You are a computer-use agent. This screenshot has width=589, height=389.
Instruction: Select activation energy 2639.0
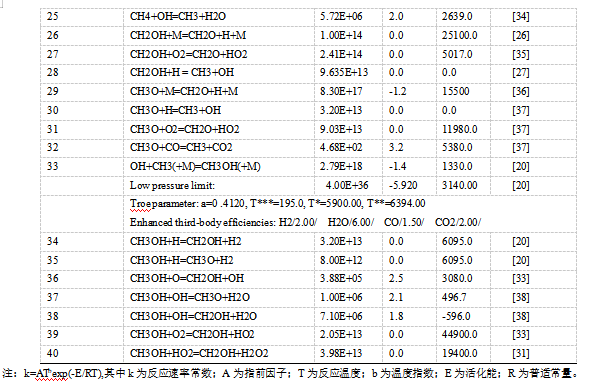click(x=457, y=17)
